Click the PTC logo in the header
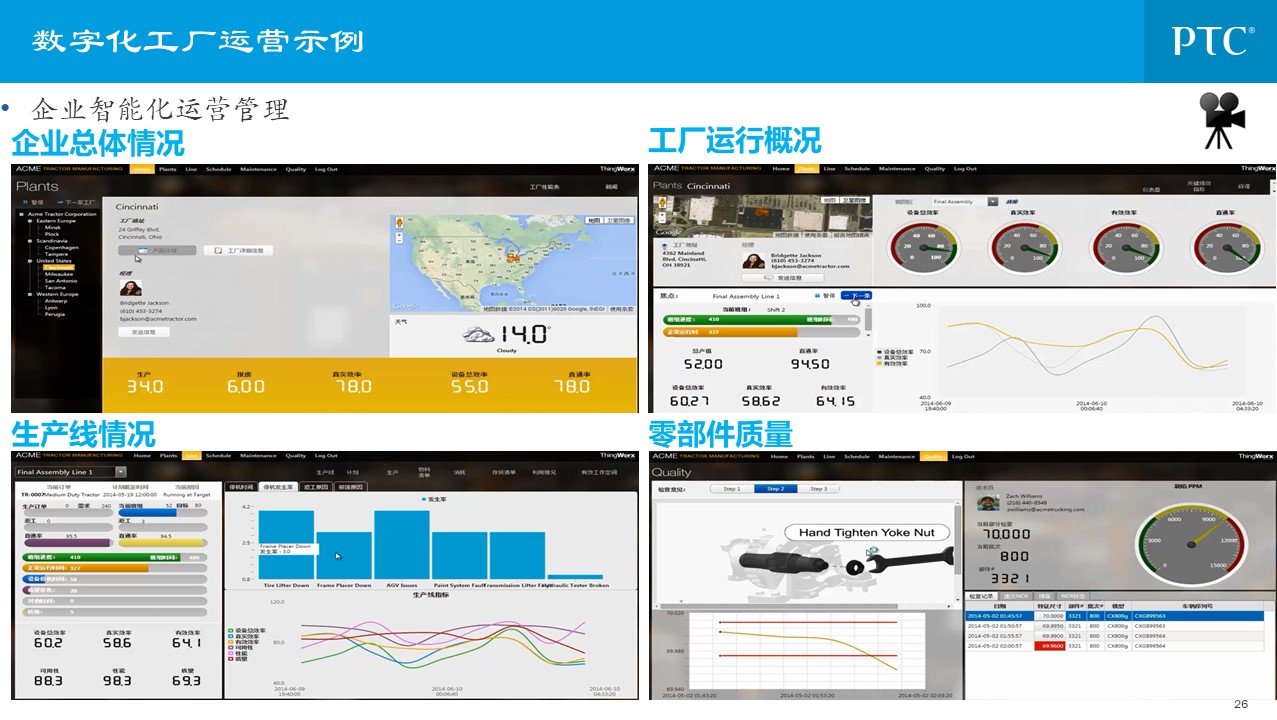The width and height of the screenshot is (1277, 720). tap(1212, 41)
